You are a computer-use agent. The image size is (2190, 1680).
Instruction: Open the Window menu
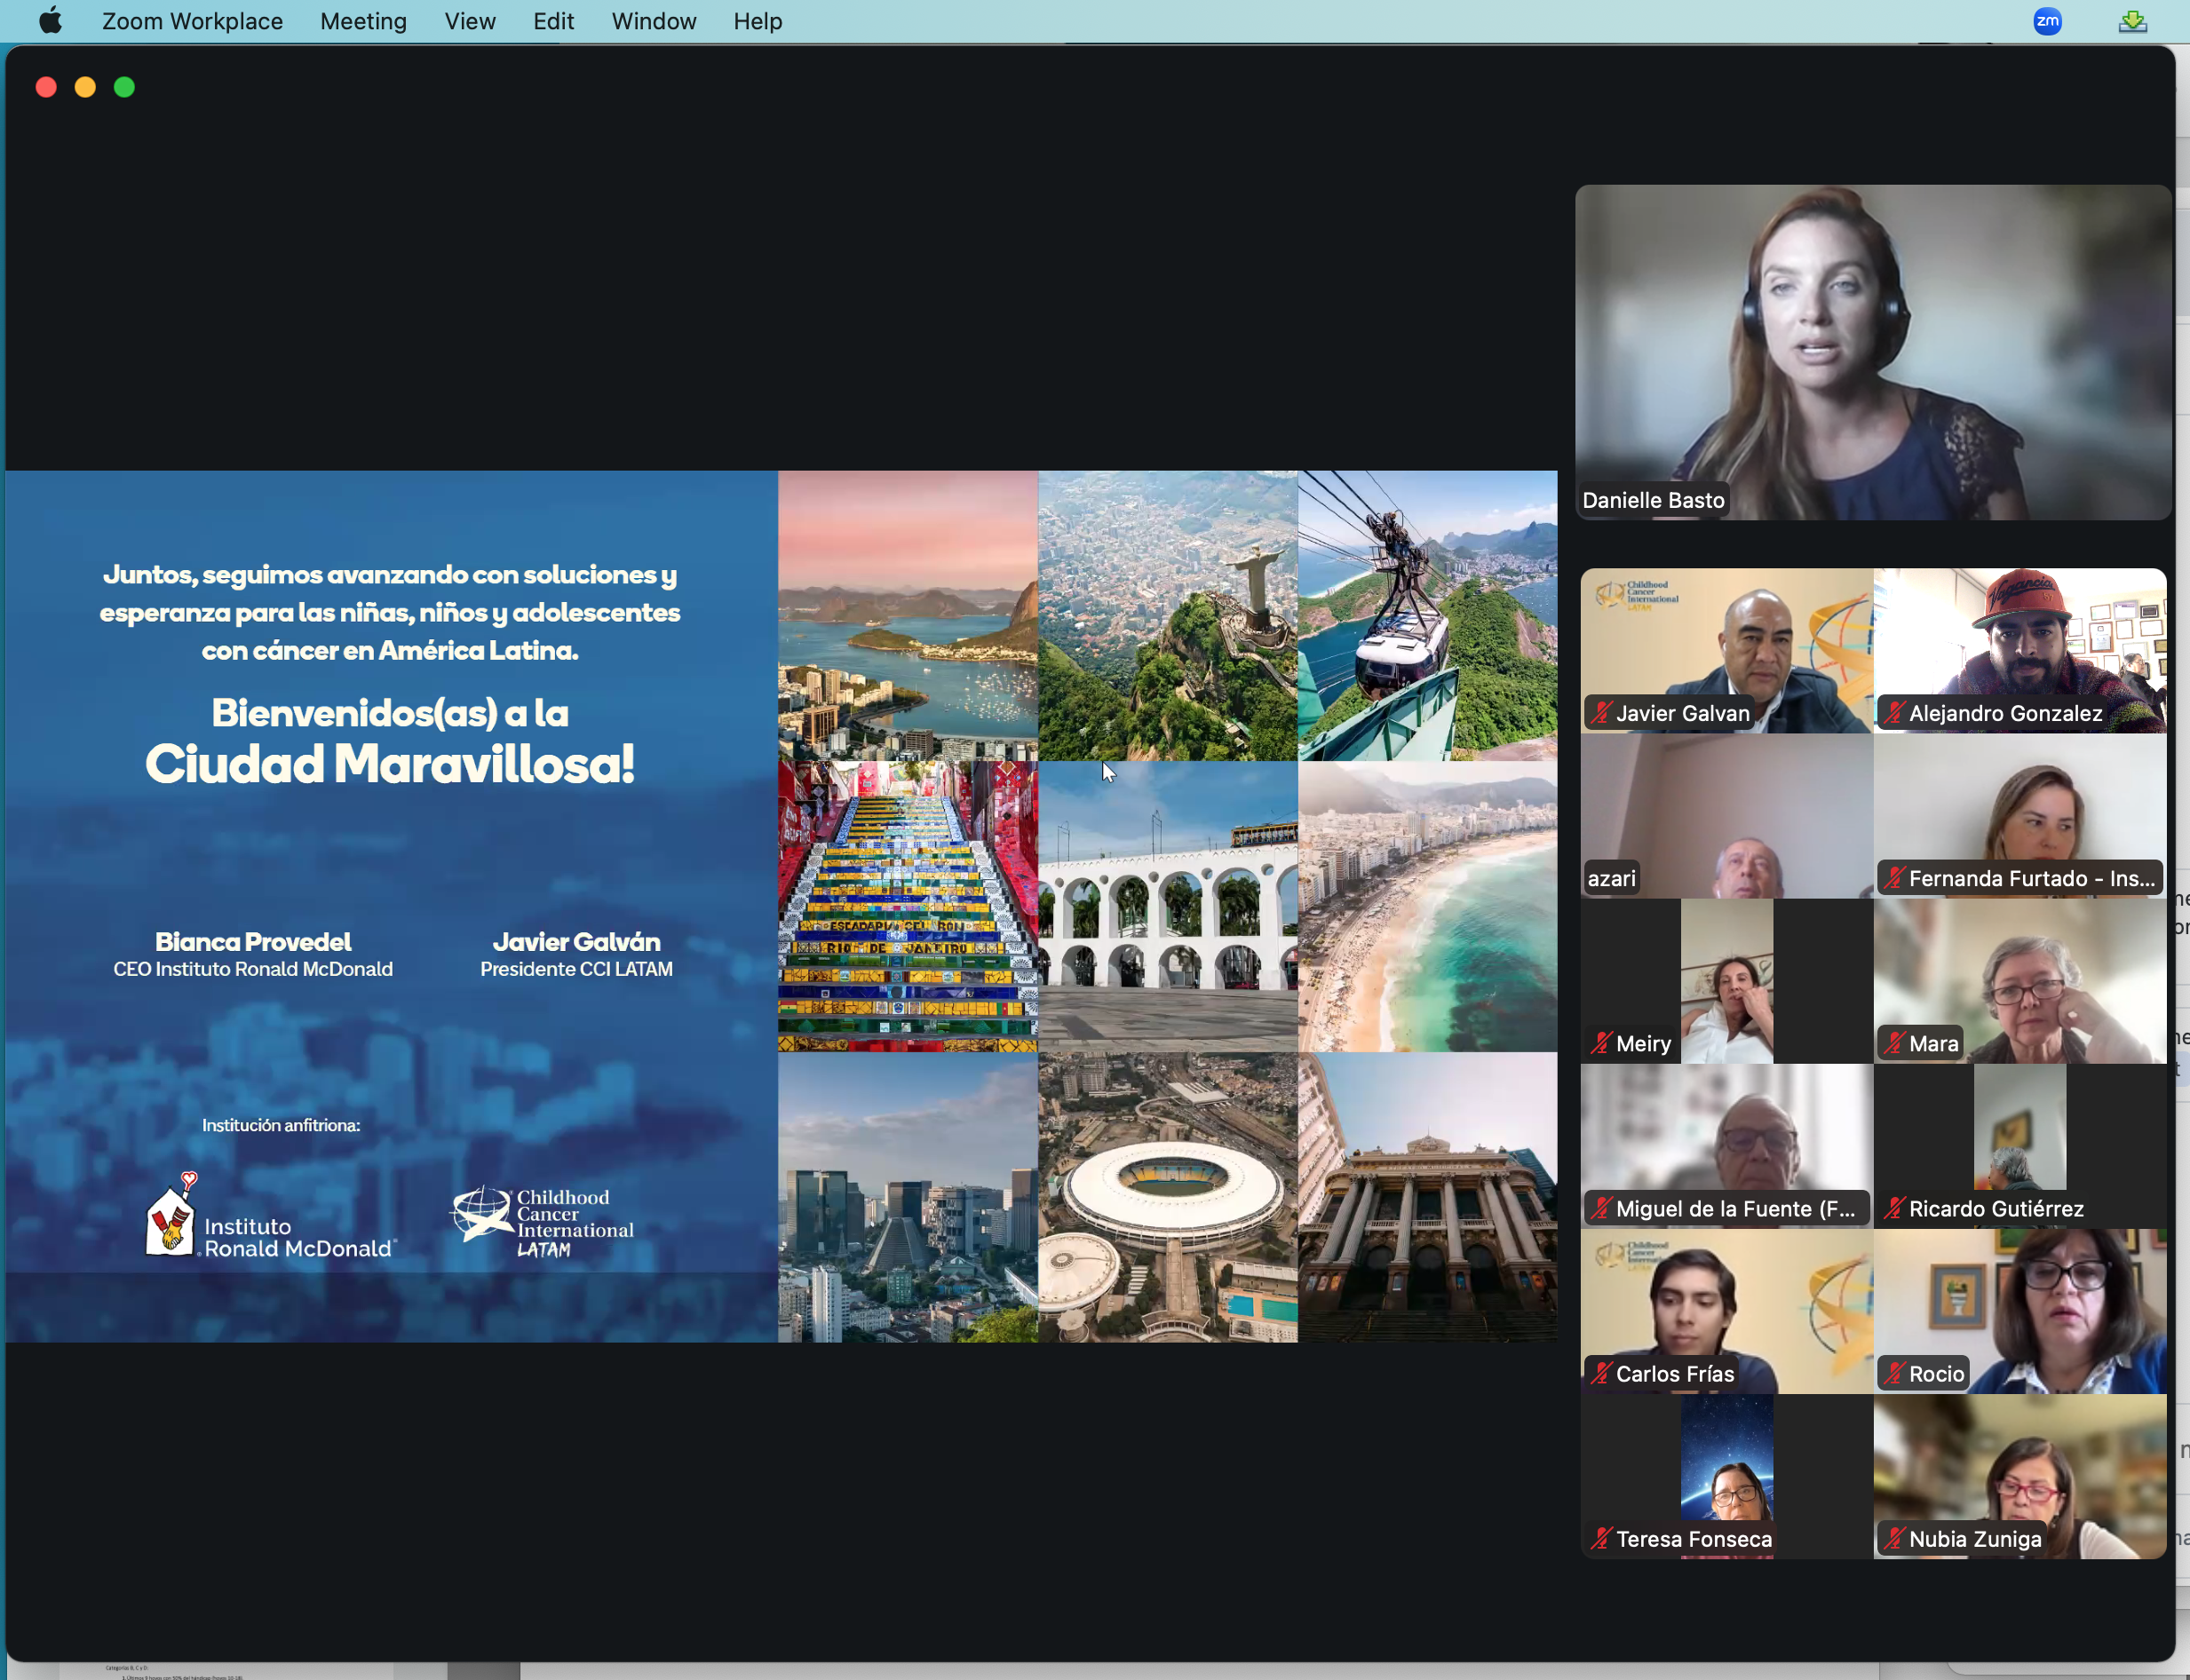point(652,20)
